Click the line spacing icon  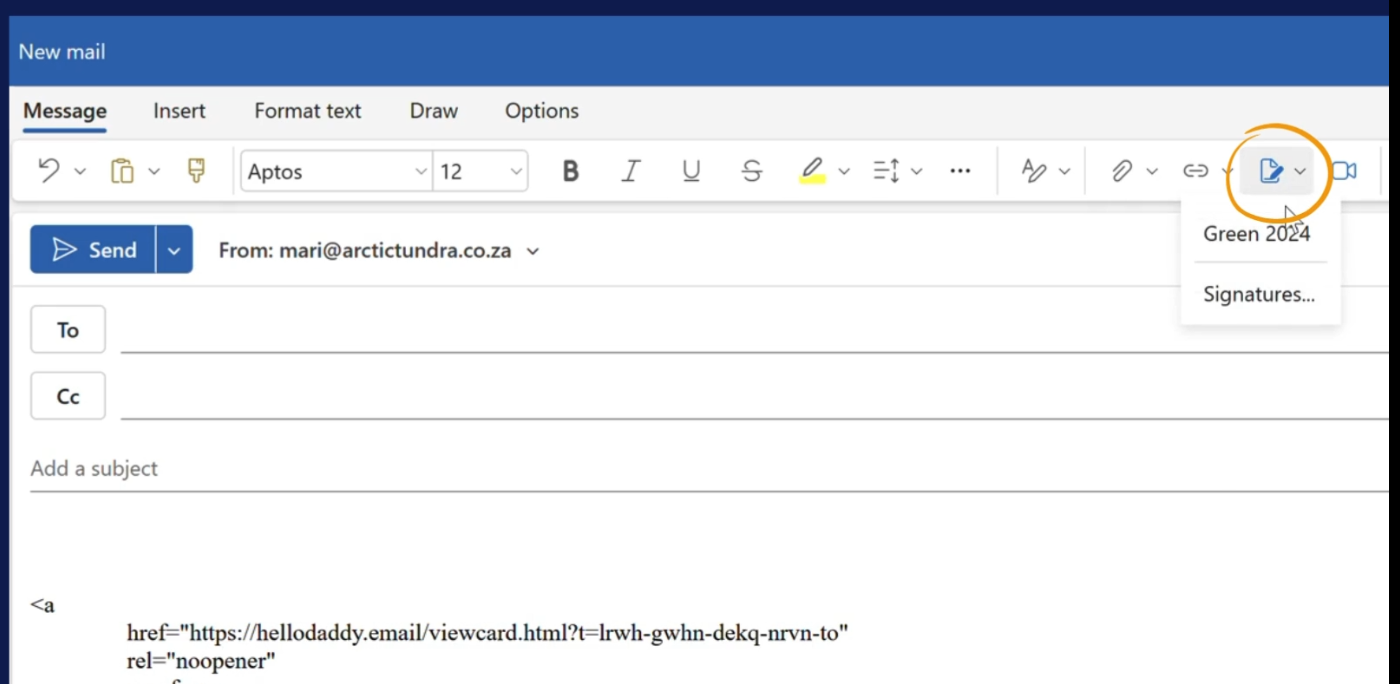(x=886, y=171)
